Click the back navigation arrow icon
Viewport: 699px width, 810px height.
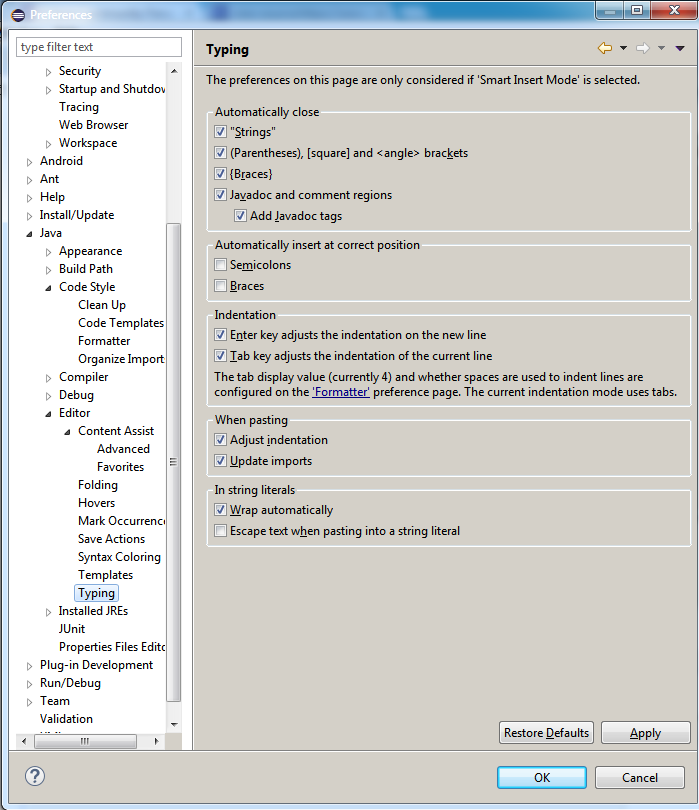605,48
